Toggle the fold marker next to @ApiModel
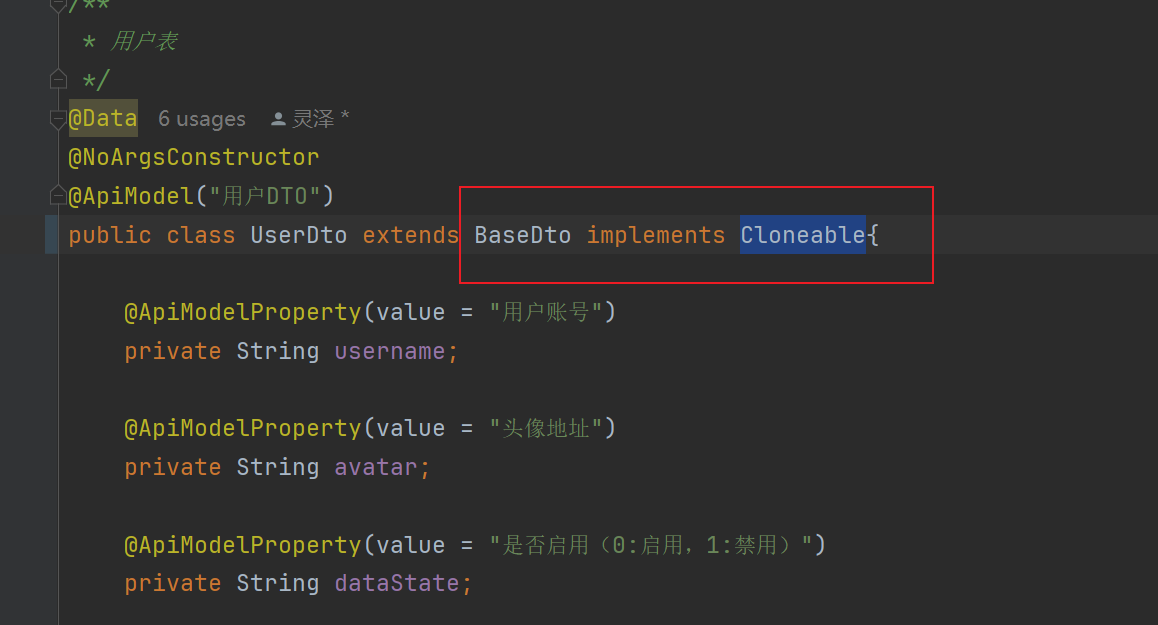 click(x=59, y=195)
